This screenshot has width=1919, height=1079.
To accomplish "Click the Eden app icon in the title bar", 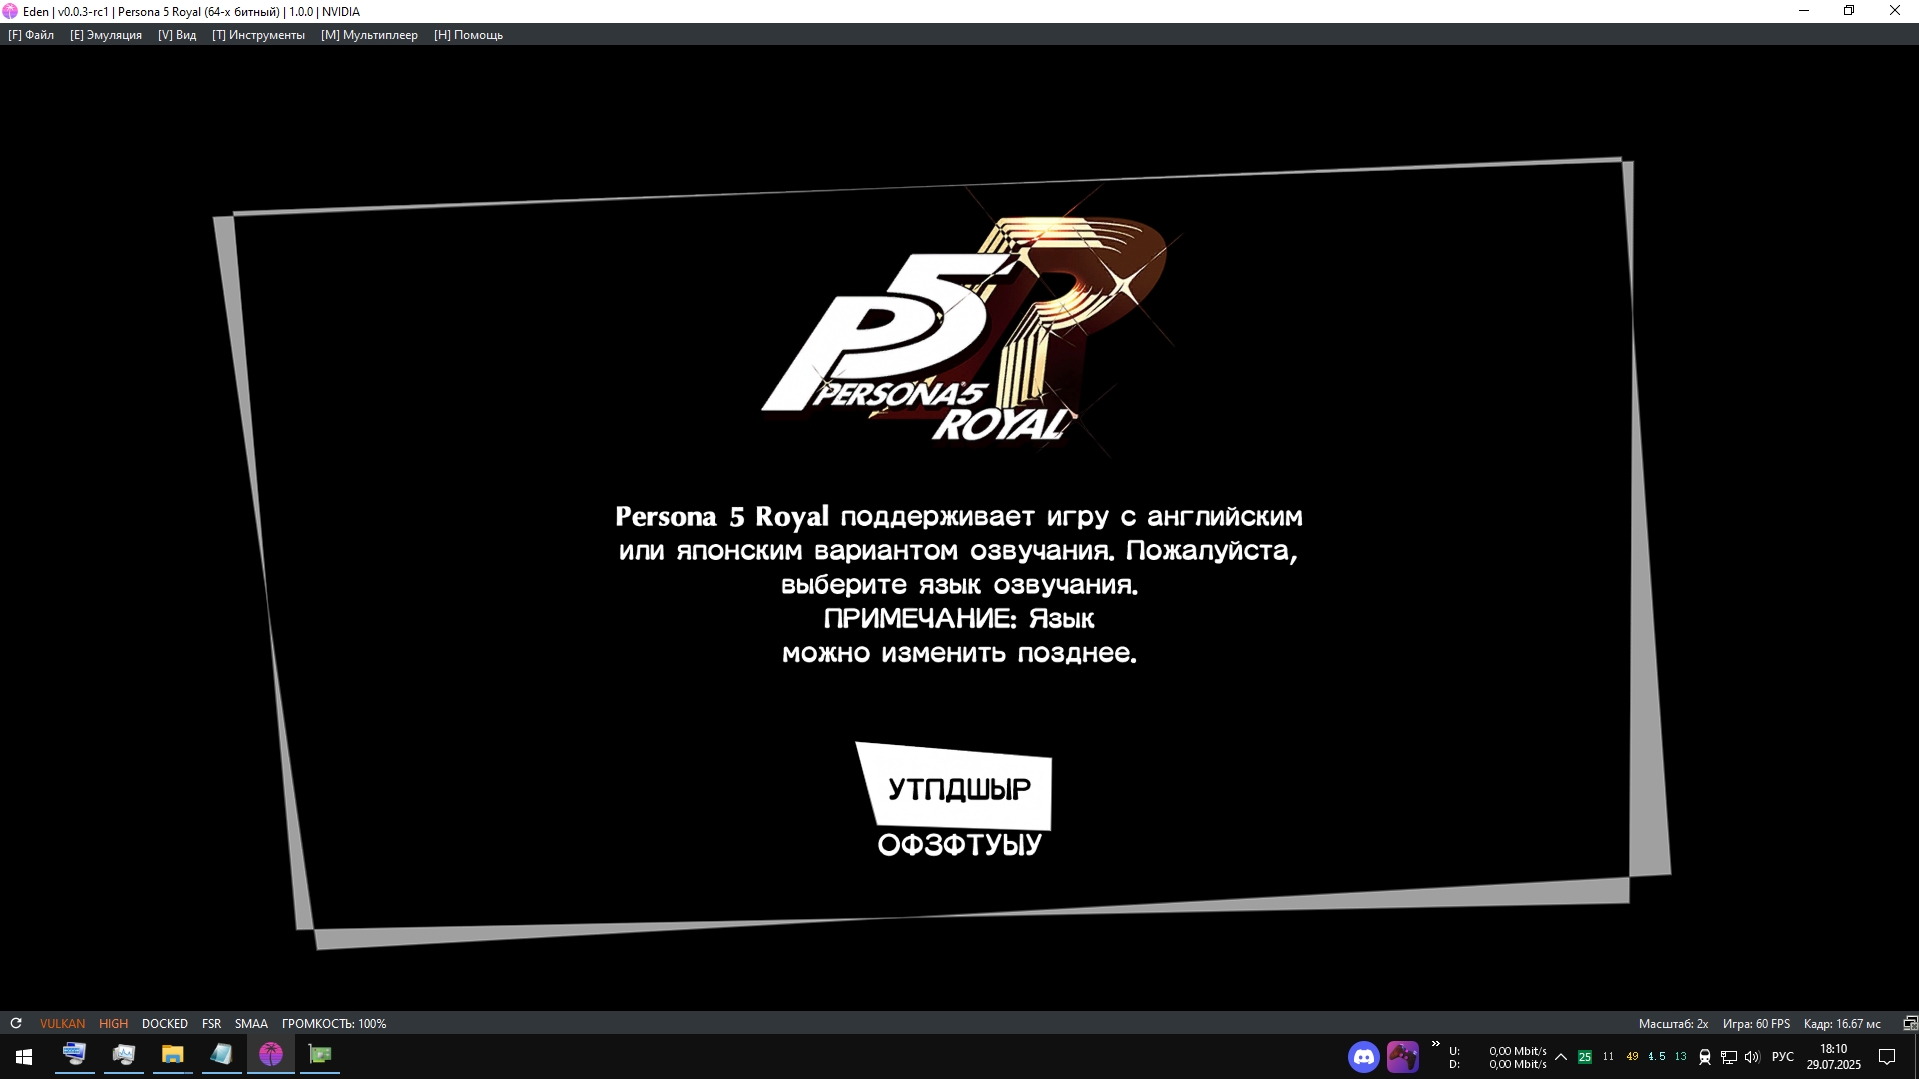I will pos(10,11).
